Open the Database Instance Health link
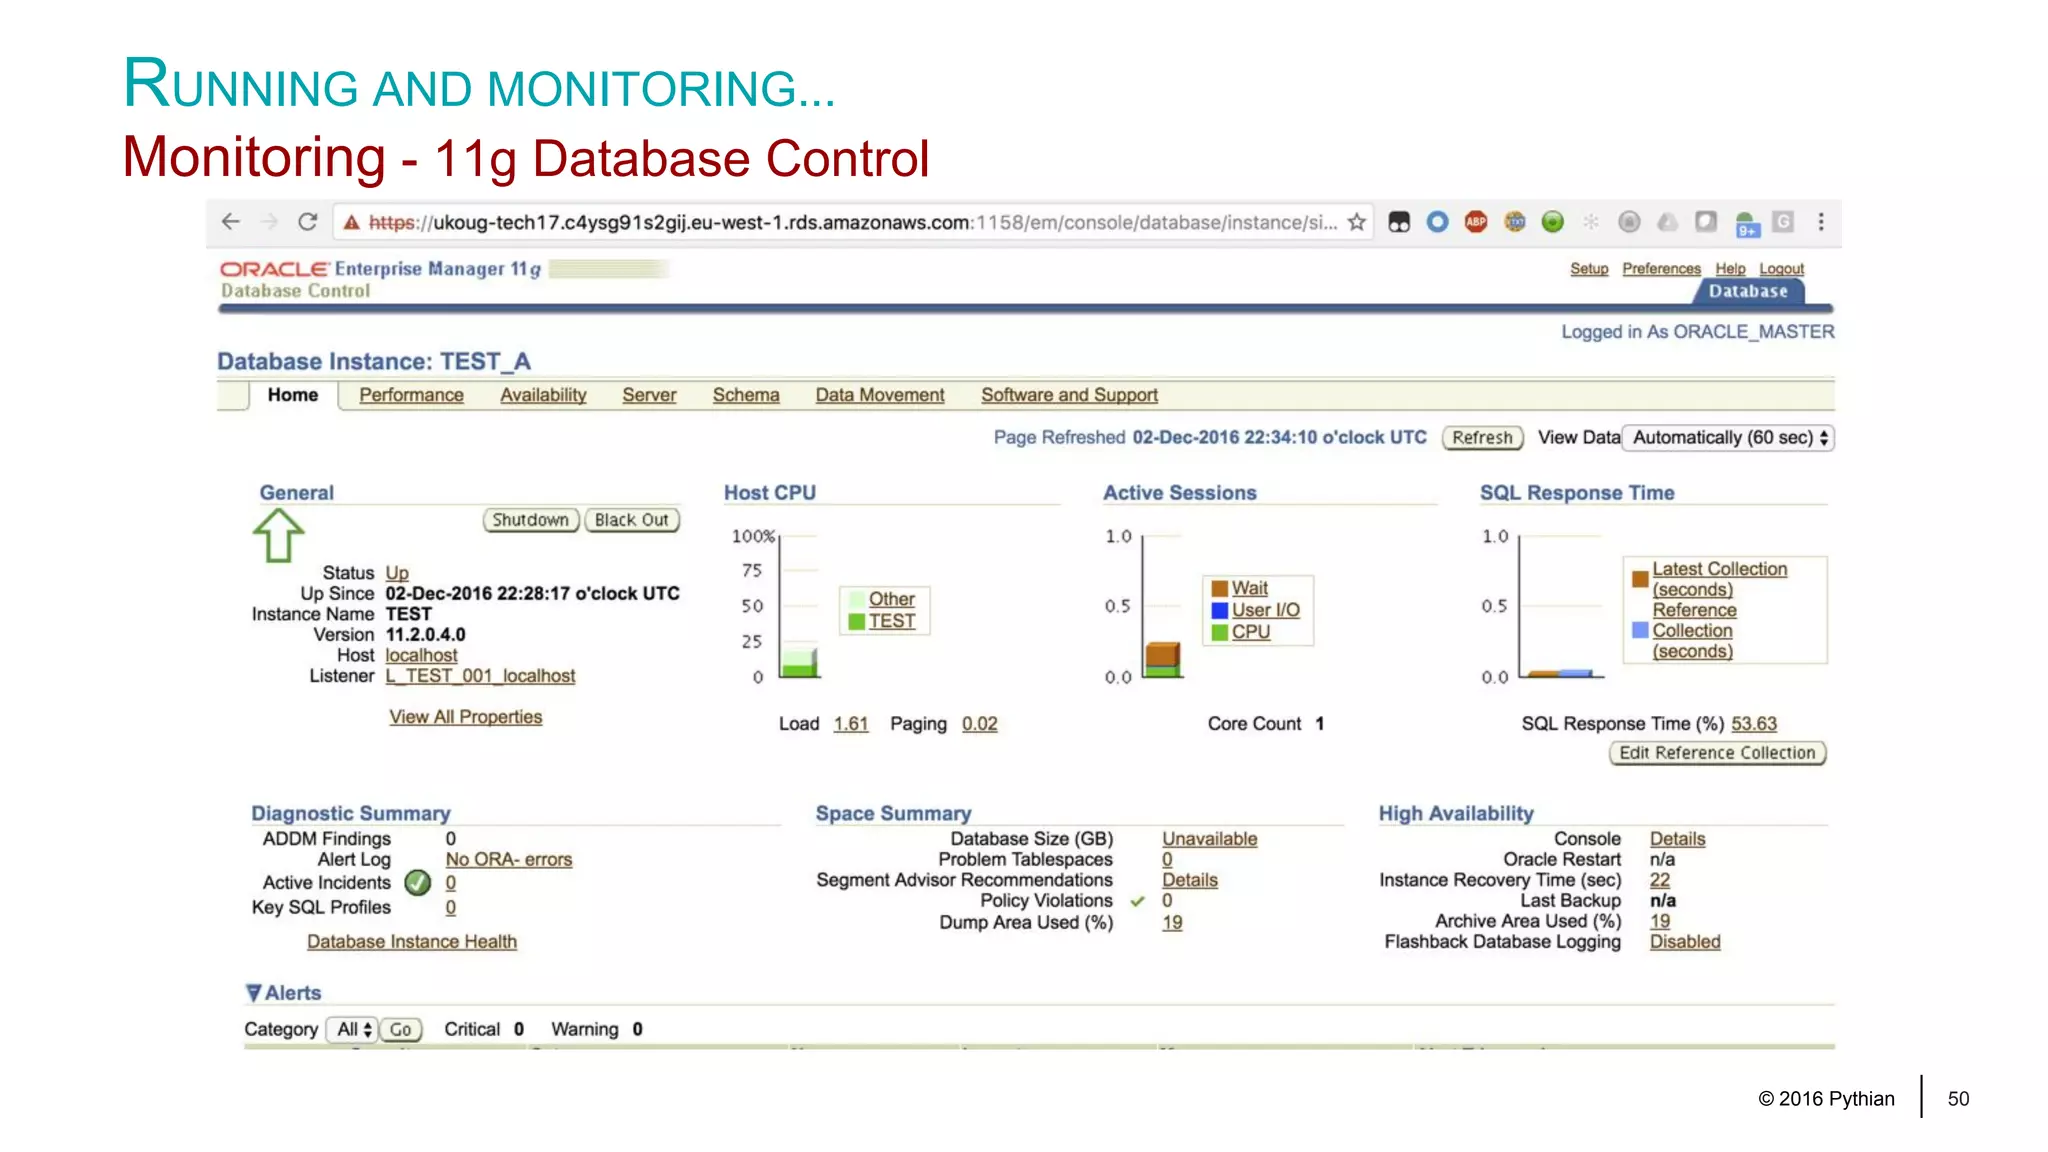 pyautogui.click(x=412, y=942)
